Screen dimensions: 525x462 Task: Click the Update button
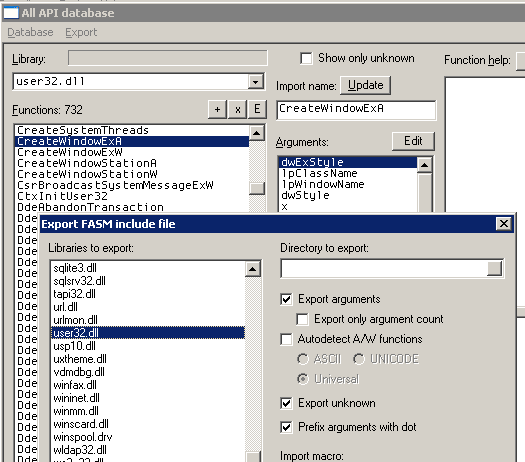[365, 85]
